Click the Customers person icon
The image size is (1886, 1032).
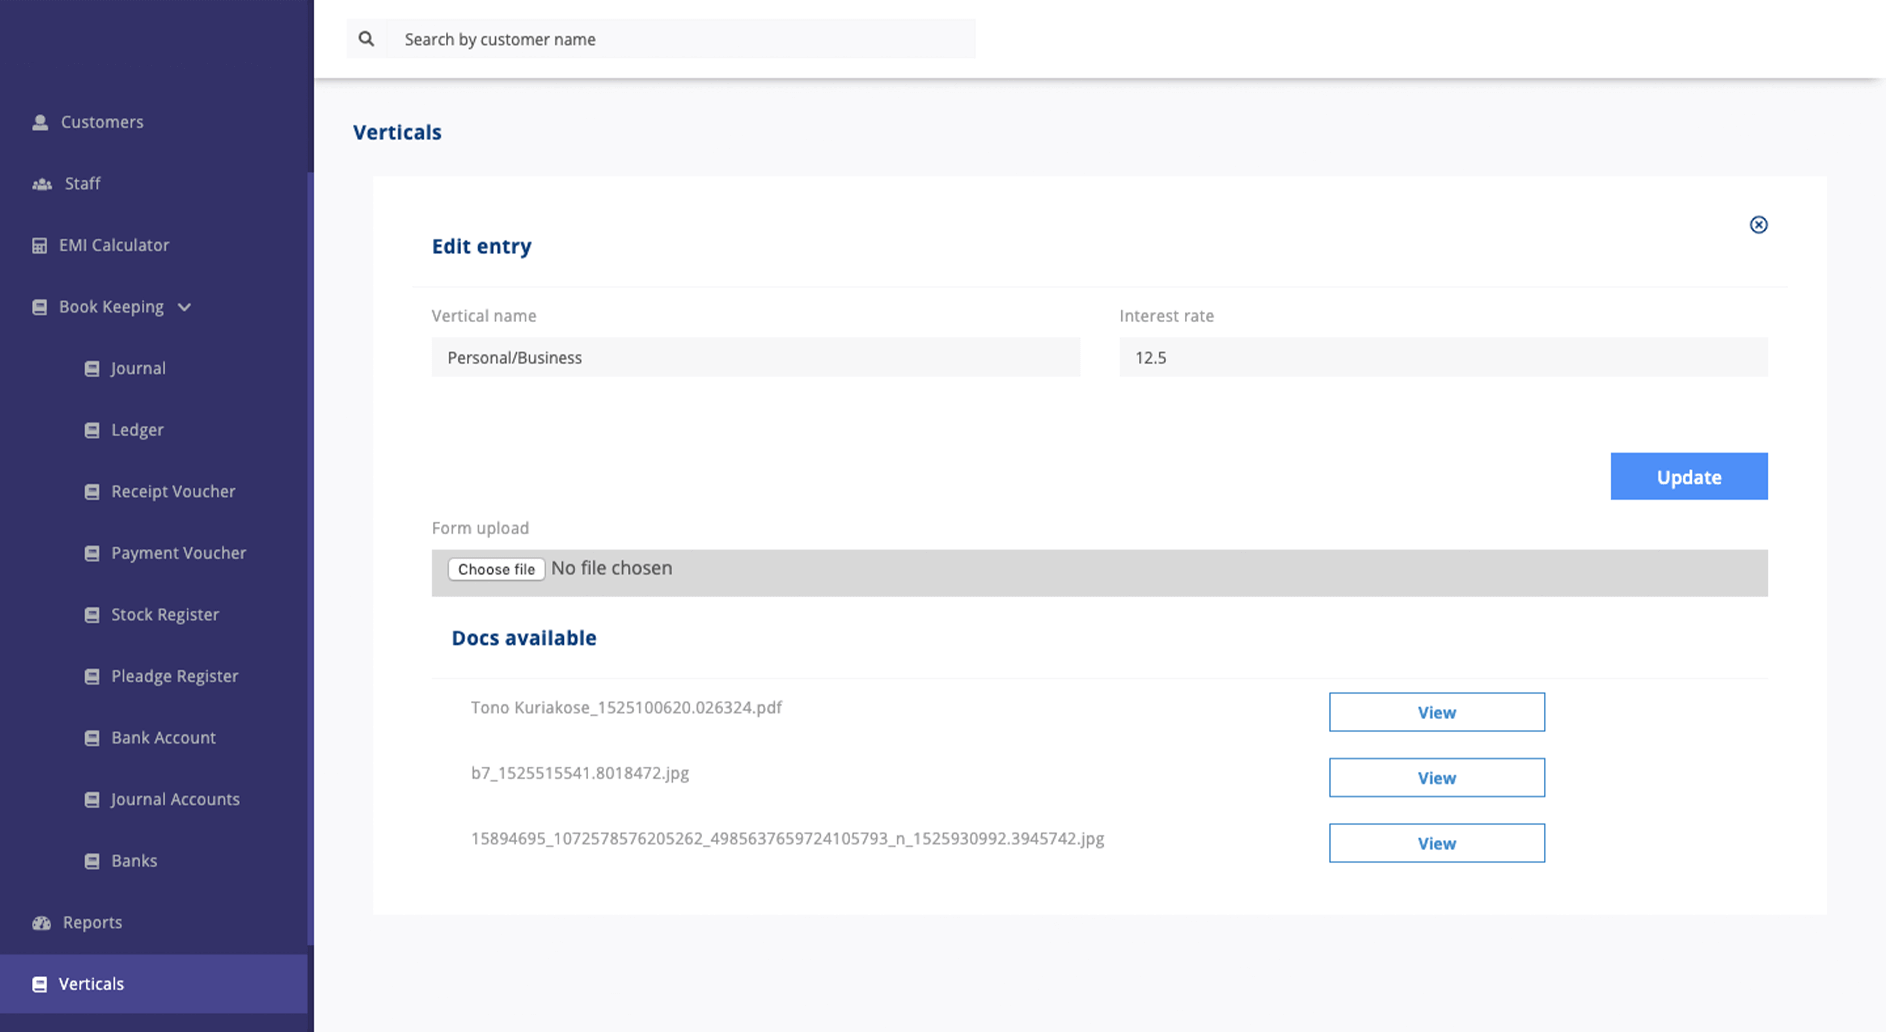coord(40,122)
